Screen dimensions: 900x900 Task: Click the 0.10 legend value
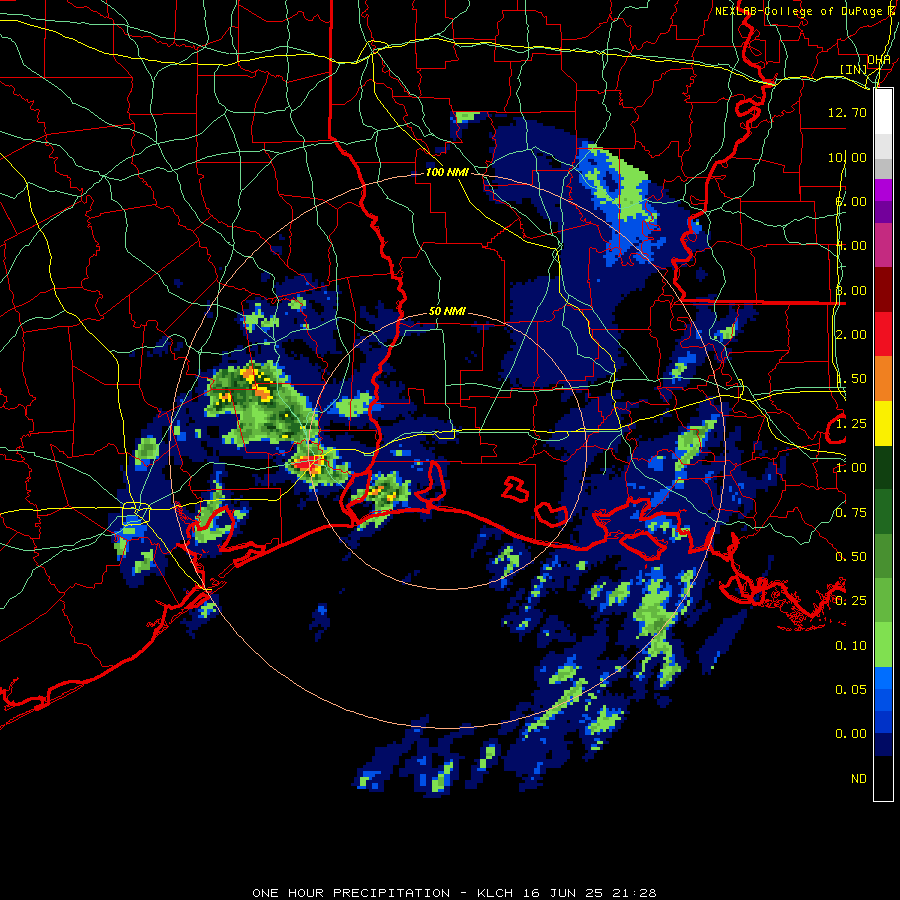click(851, 646)
